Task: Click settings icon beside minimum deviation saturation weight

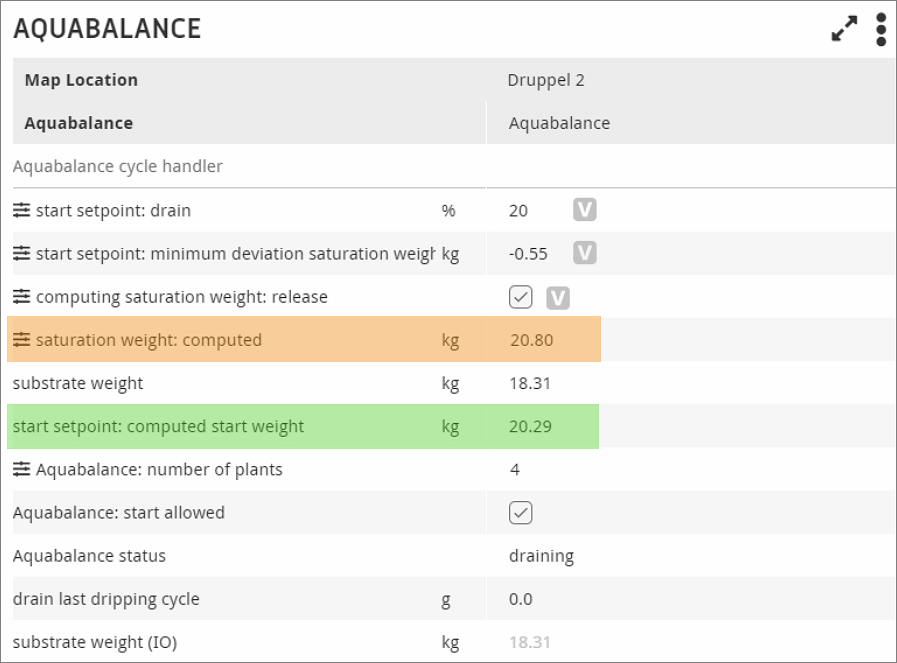Action: pyautogui.click(x=22, y=254)
